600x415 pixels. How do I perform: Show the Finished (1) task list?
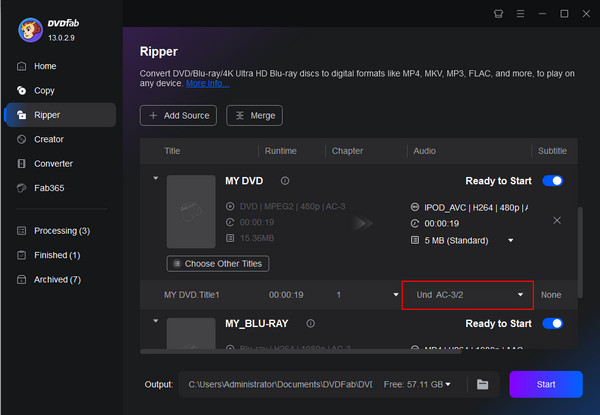coord(57,255)
